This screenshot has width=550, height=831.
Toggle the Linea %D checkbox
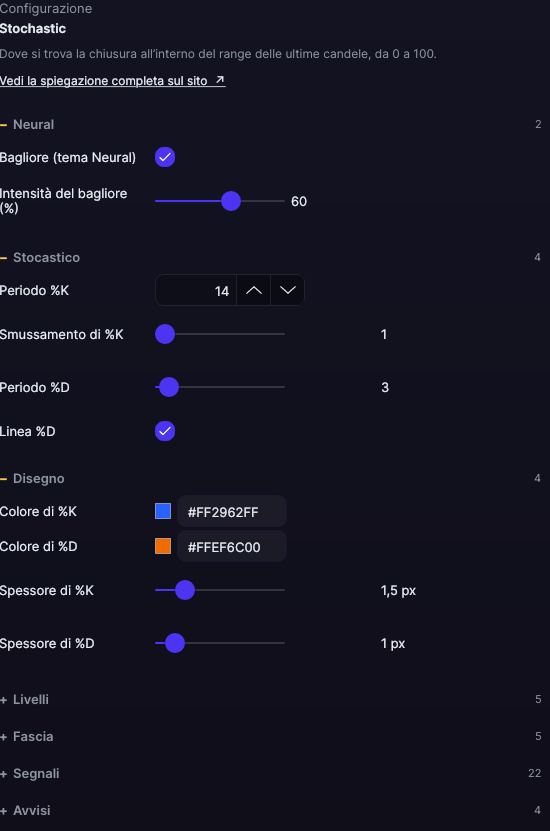pyautogui.click(x=165, y=431)
